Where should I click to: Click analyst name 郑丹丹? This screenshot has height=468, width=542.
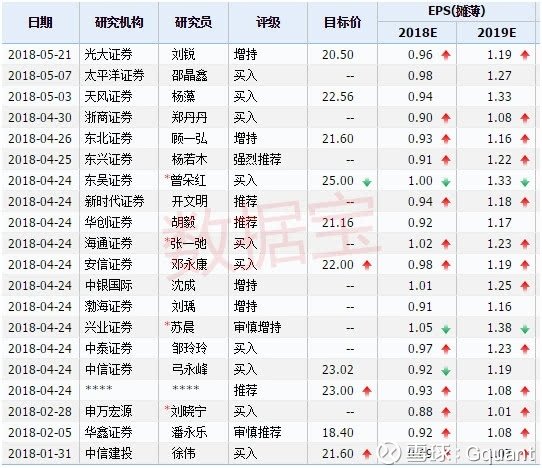189,118
